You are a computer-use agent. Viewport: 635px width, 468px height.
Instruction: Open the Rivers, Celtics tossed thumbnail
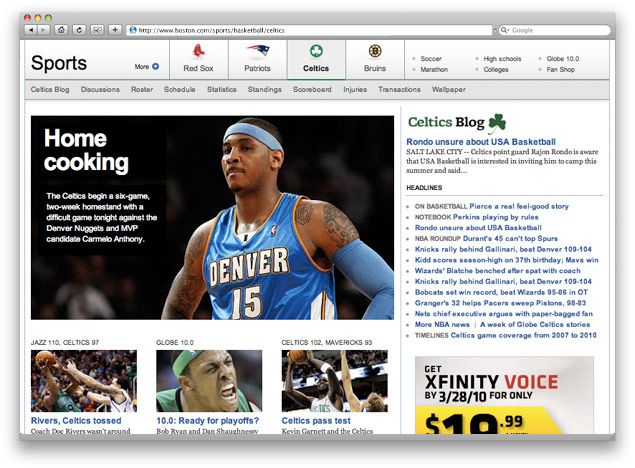tap(84, 381)
